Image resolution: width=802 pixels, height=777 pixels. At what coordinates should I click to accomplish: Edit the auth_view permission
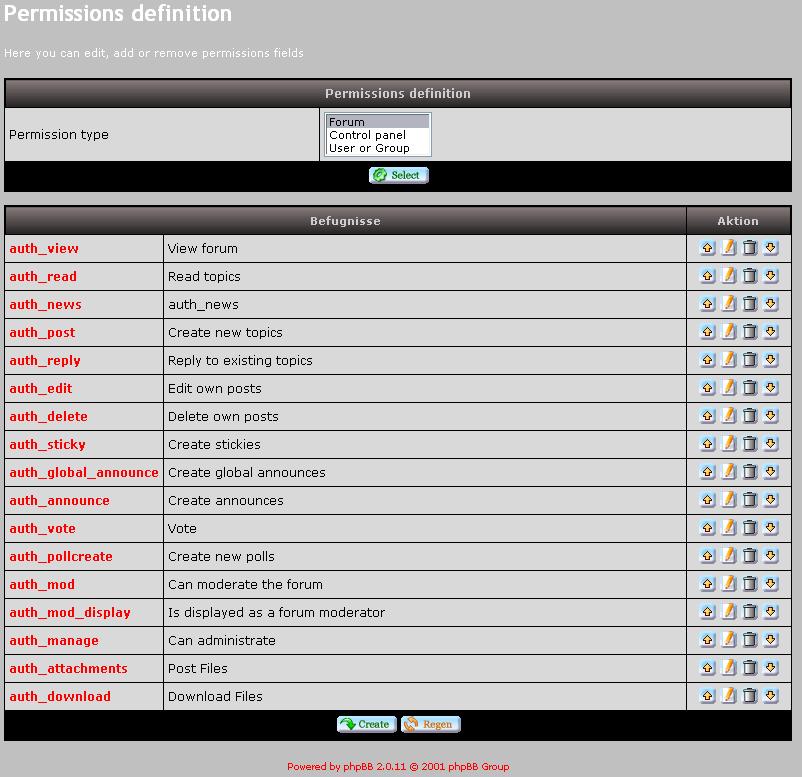point(729,248)
